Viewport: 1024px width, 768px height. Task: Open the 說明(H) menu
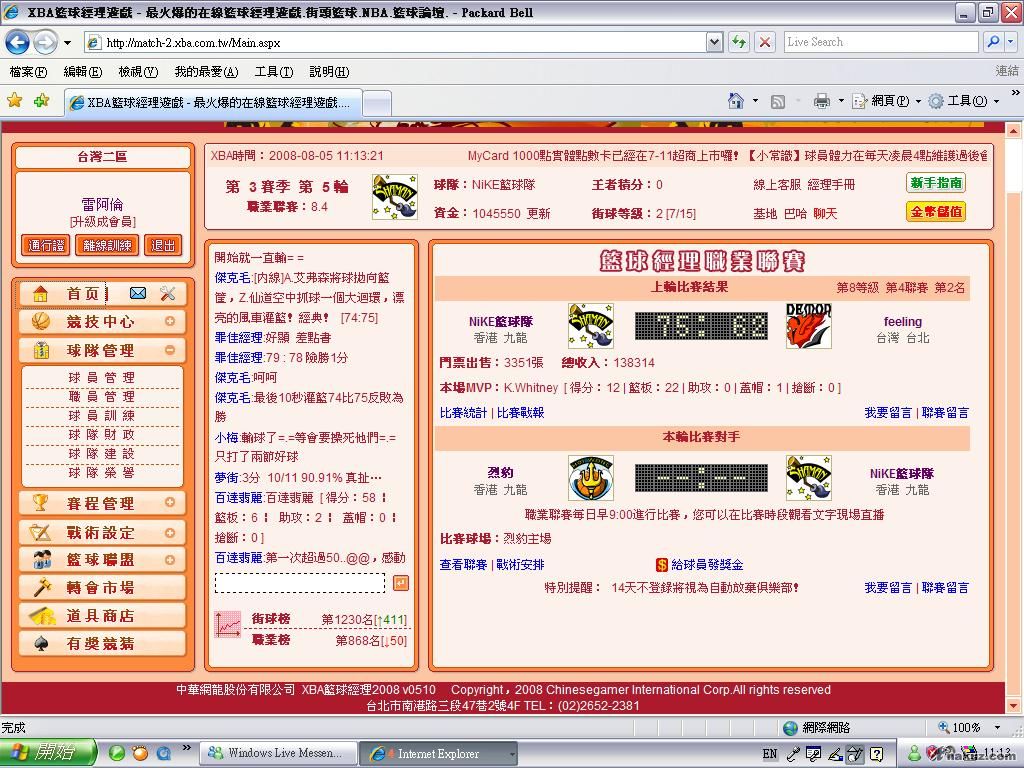329,72
